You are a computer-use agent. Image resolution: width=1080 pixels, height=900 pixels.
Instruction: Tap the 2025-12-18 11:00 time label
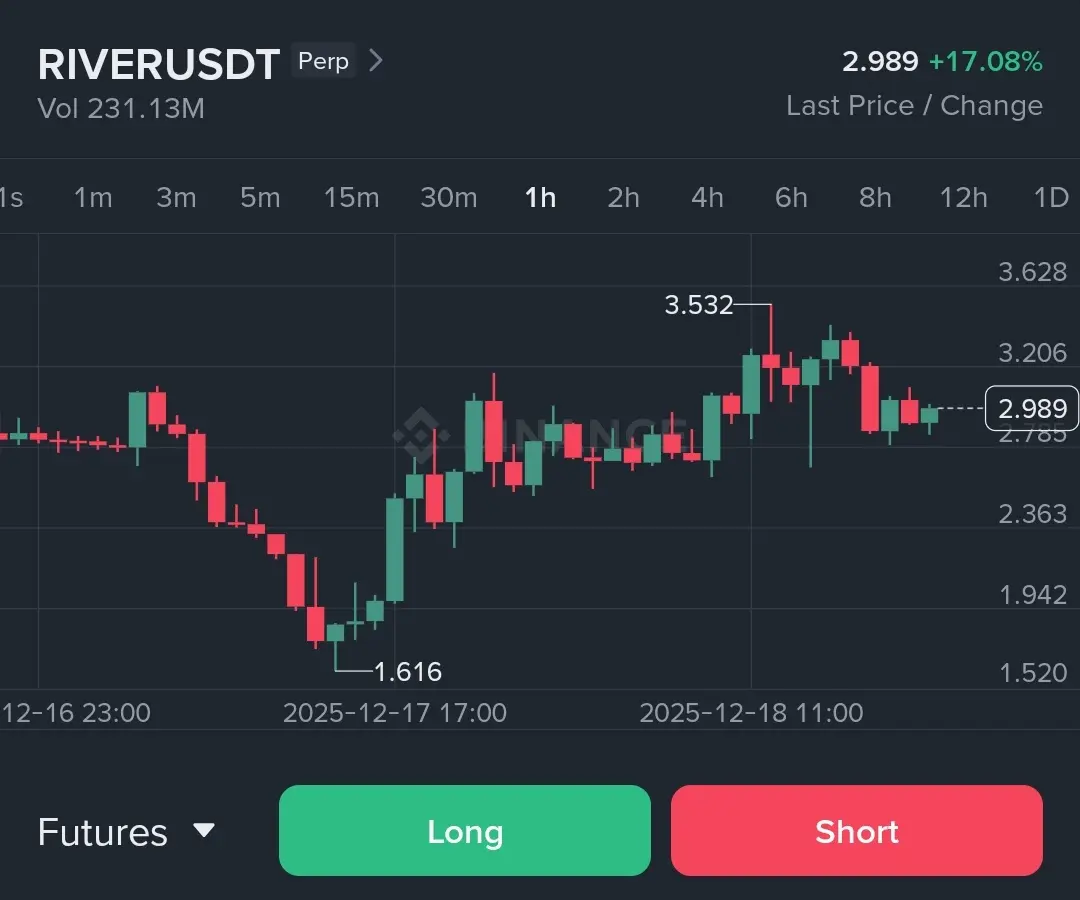click(x=751, y=713)
